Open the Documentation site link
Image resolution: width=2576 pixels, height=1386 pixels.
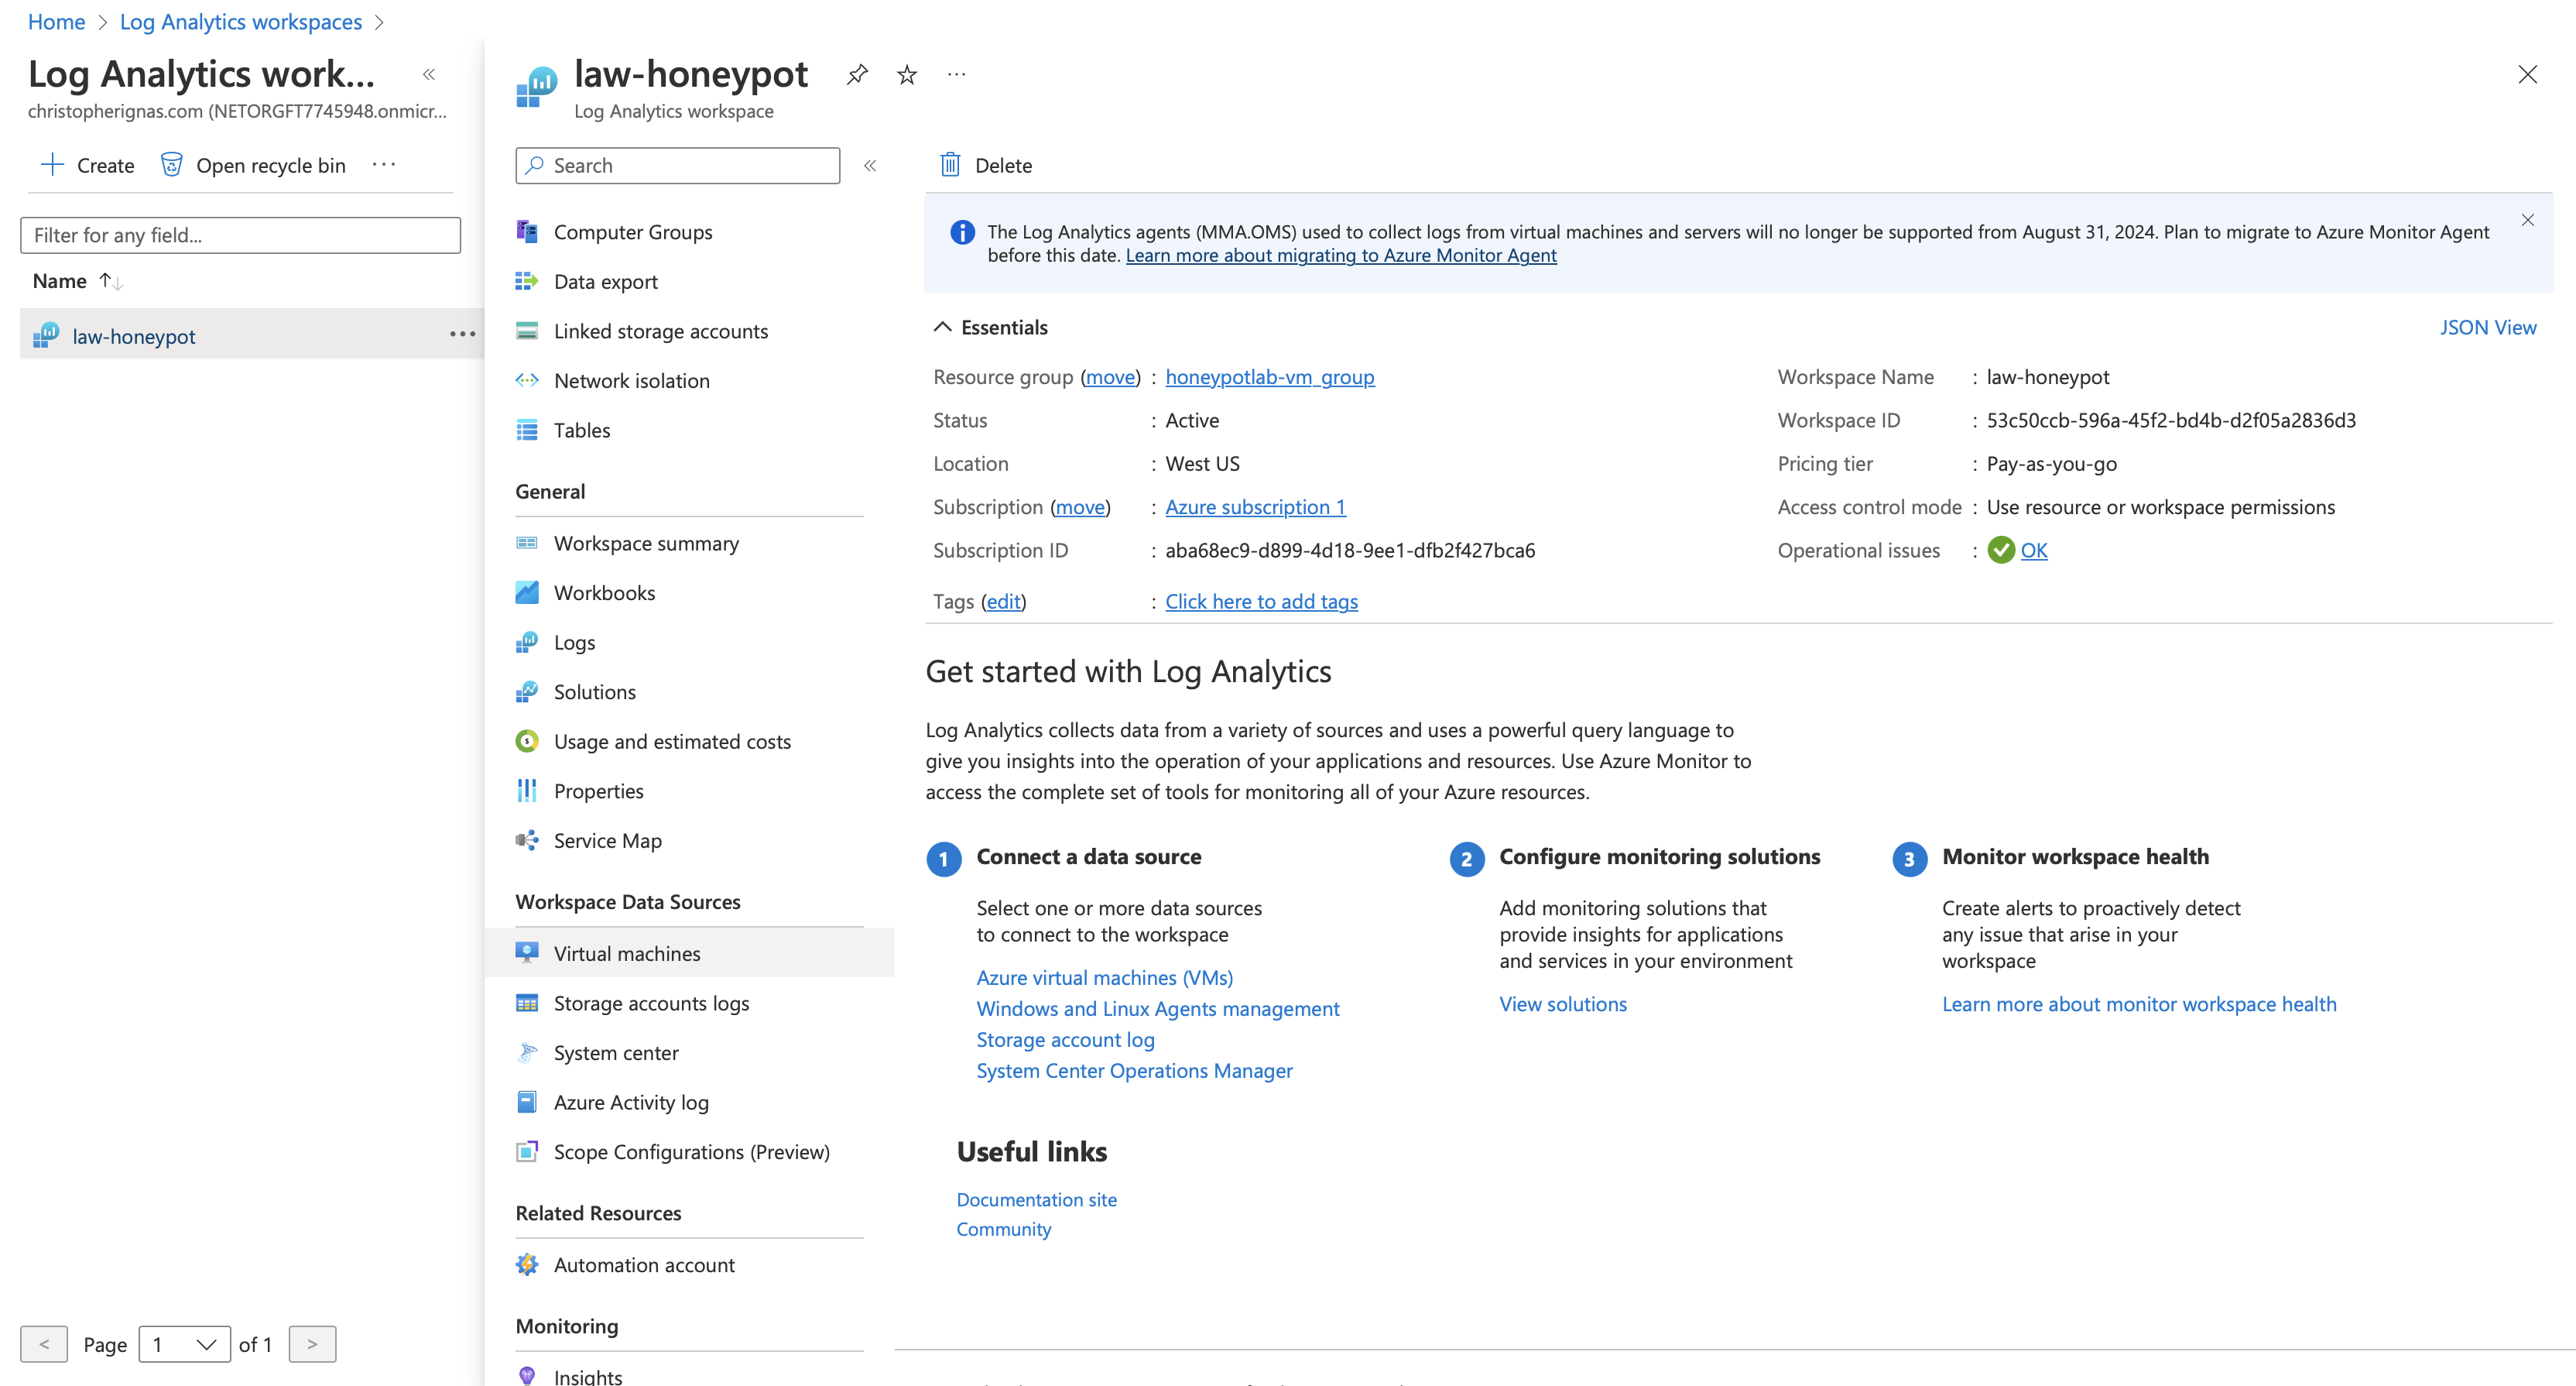click(1037, 1199)
